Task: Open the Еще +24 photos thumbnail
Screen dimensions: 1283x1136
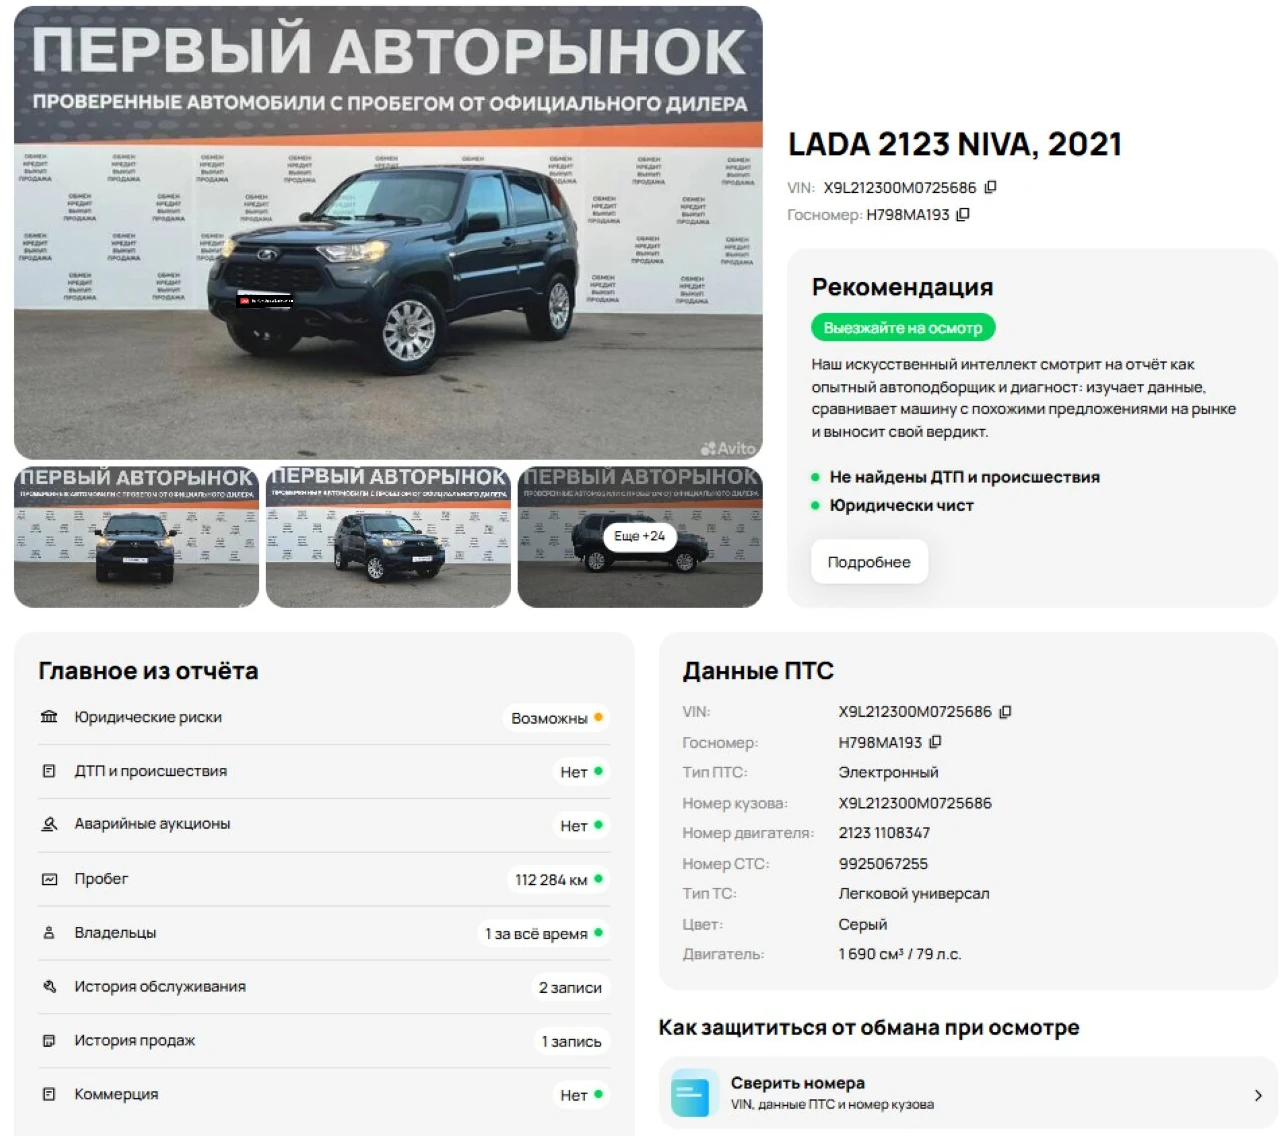Action: [x=640, y=537]
